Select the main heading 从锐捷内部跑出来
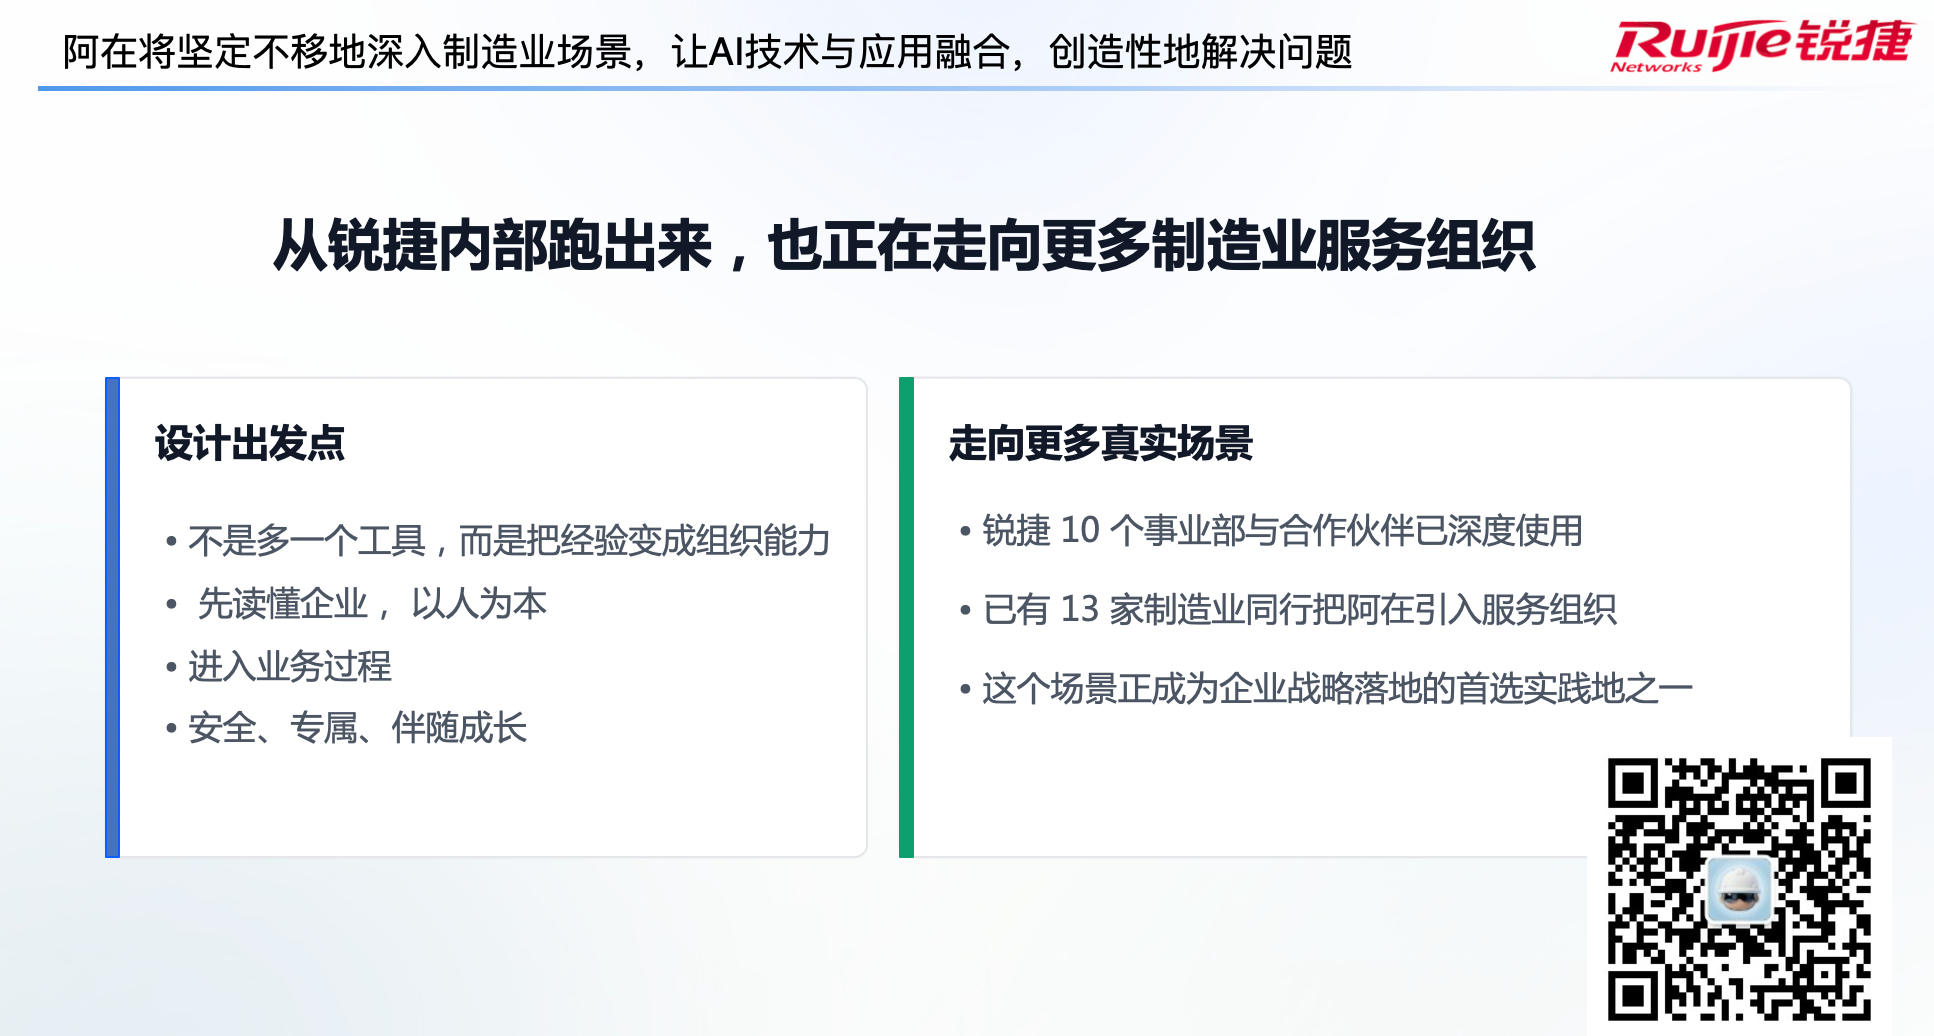Image resolution: width=1934 pixels, height=1036 pixels. pos(904,246)
